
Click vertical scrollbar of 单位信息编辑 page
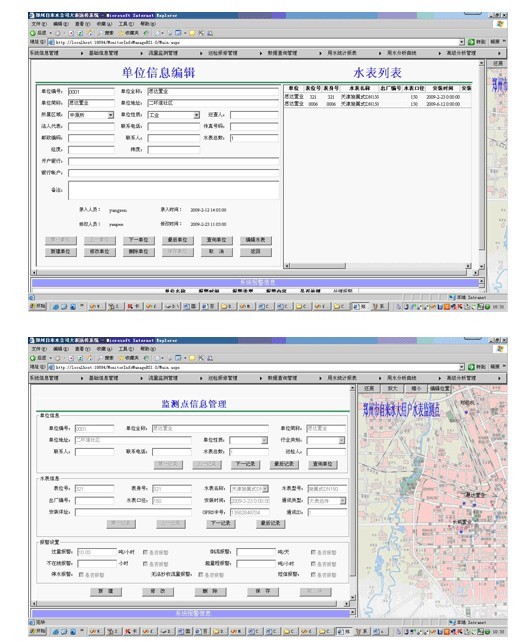(482, 164)
